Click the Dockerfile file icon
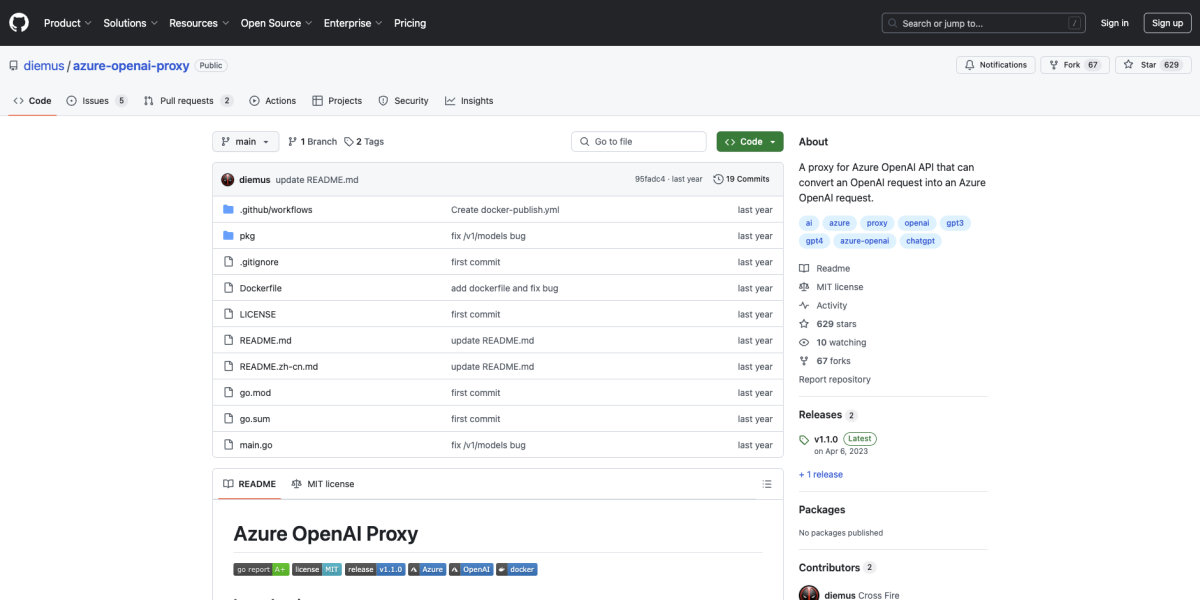The width and height of the screenshot is (1200, 600). click(x=228, y=288)
